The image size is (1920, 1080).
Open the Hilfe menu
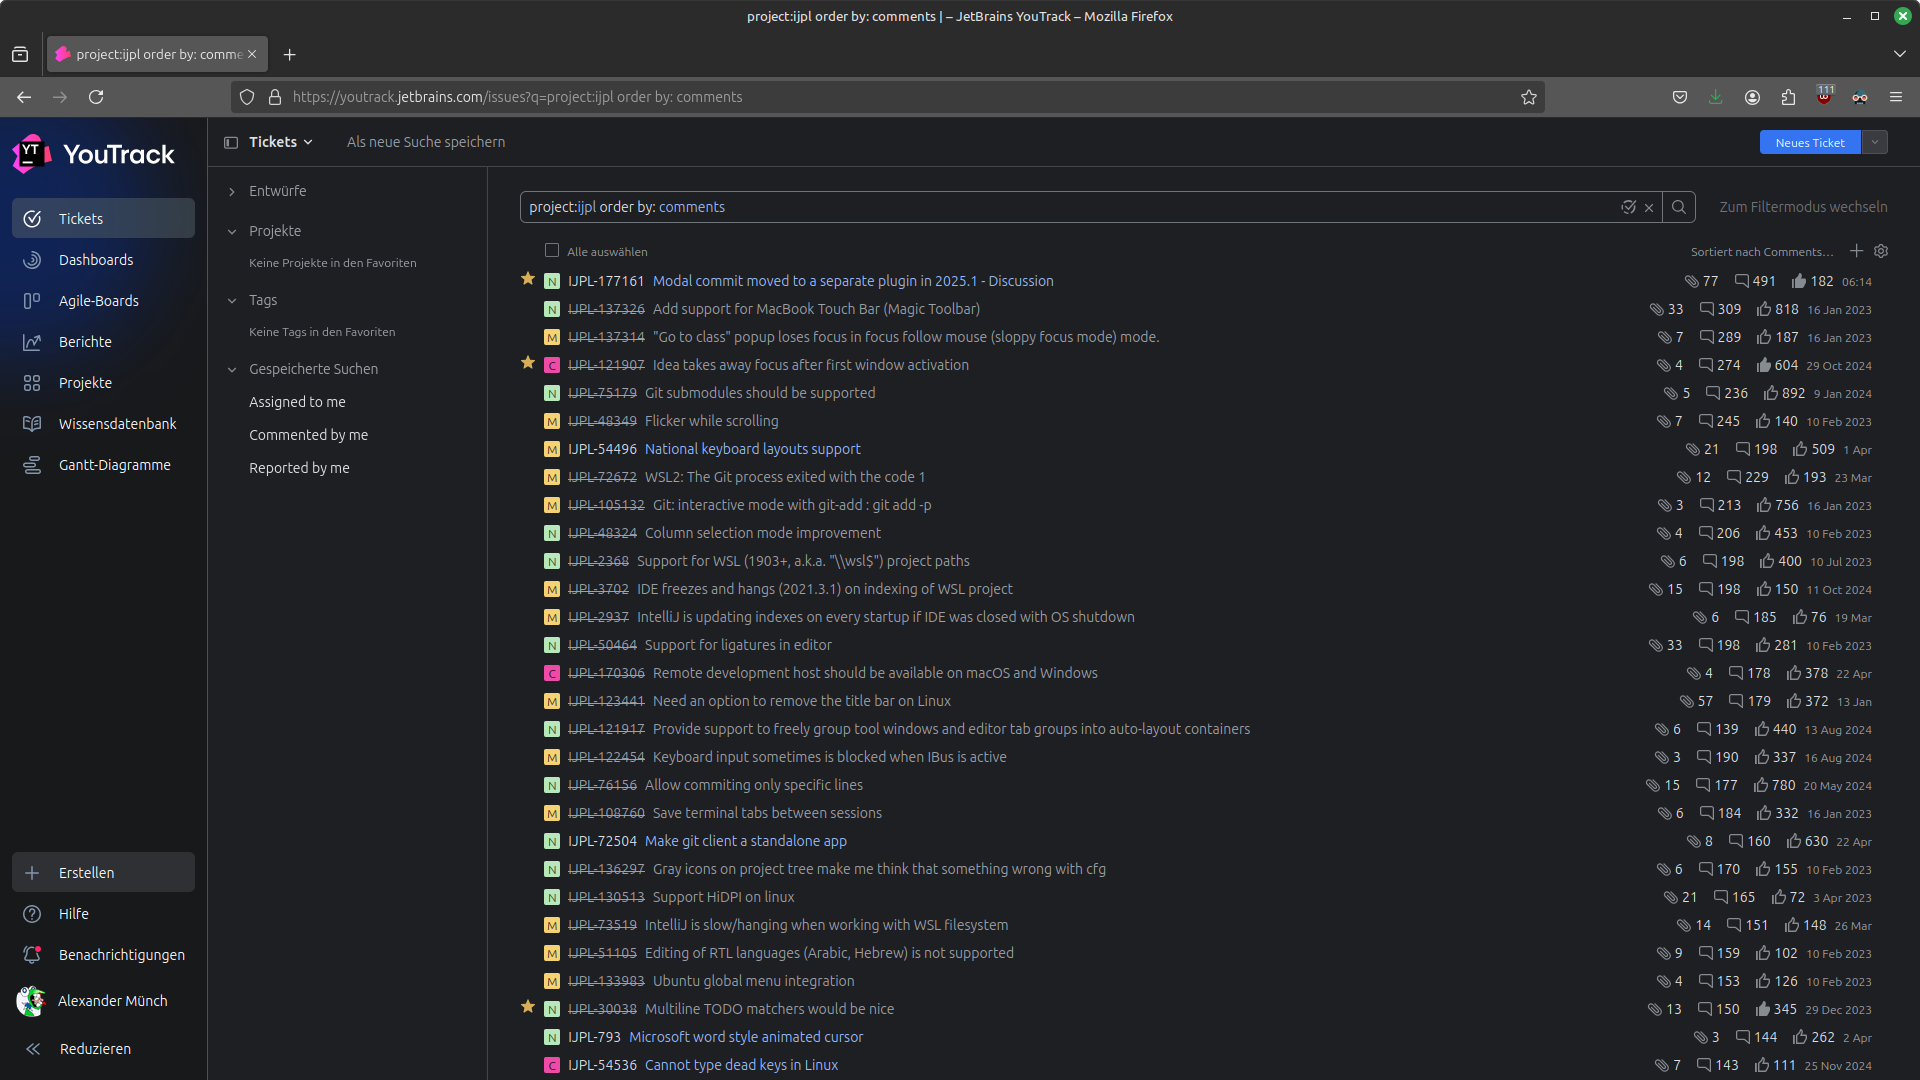point(103,913)
